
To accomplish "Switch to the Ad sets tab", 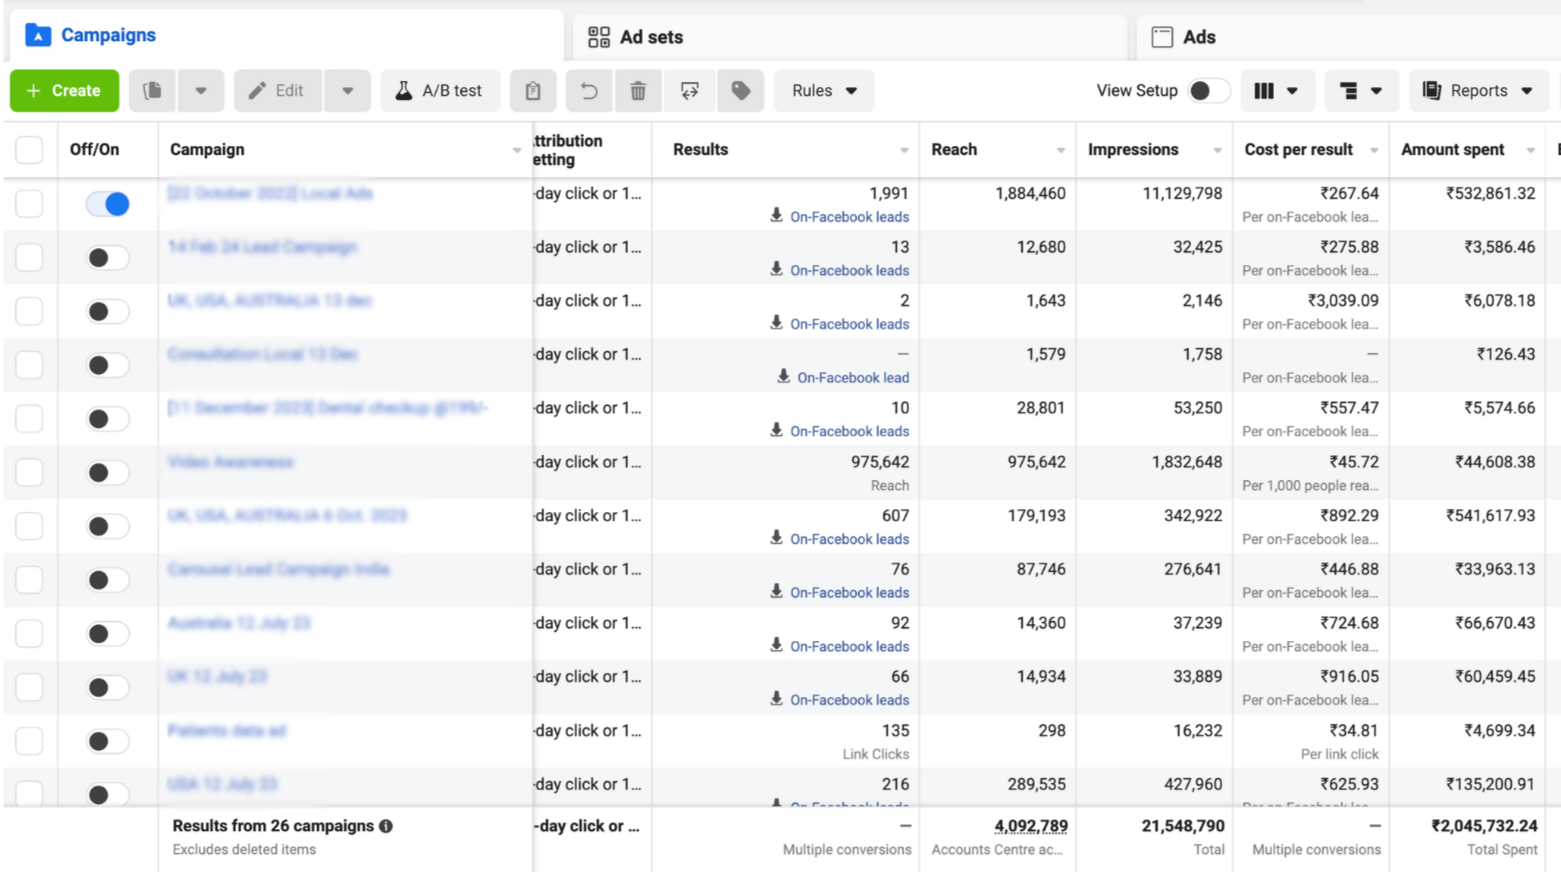I will 636,37.
